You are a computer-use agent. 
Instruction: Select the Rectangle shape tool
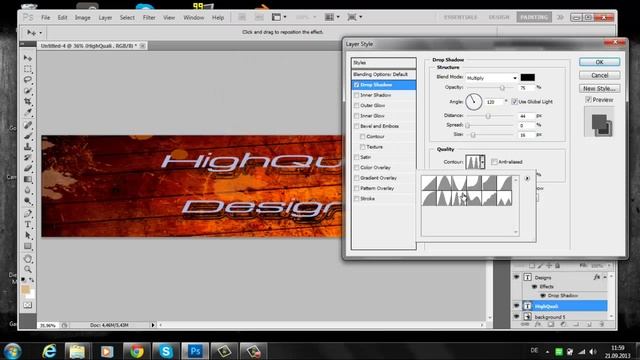coord(28,246)
